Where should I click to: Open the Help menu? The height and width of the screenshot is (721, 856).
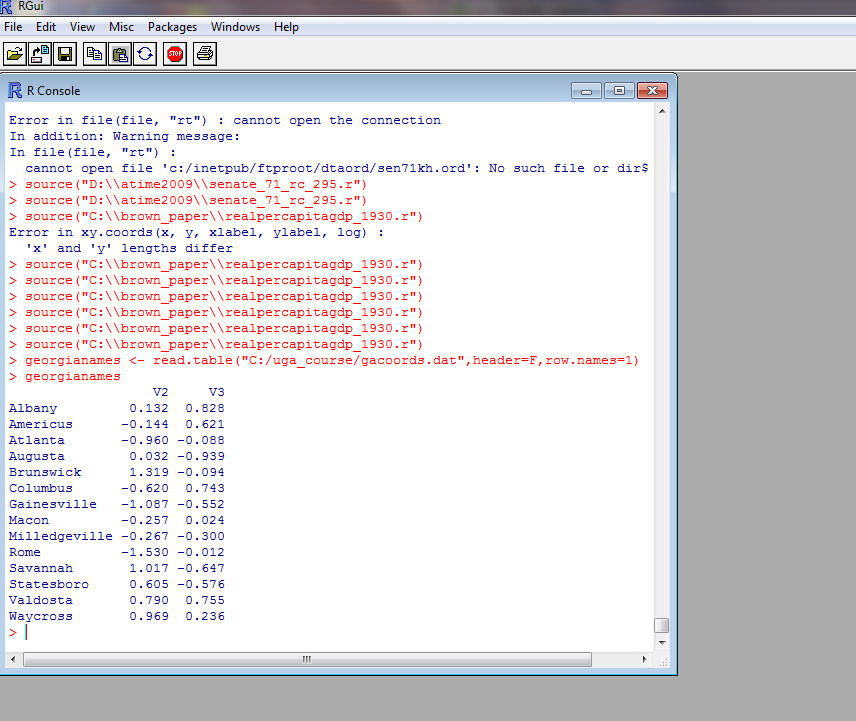(286, 27)
